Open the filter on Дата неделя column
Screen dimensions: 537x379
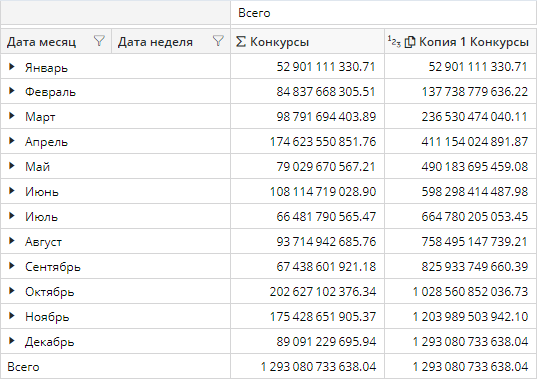point(218,41)
